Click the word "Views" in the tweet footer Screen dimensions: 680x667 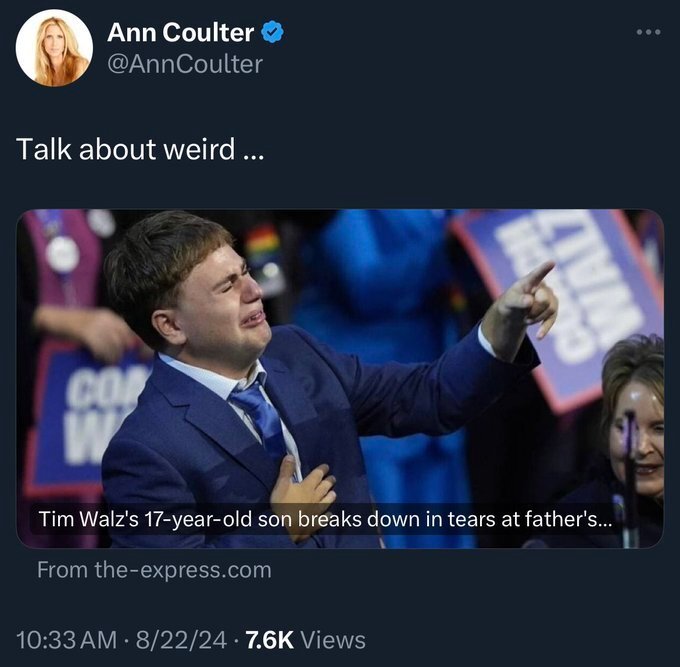point(333,640)
